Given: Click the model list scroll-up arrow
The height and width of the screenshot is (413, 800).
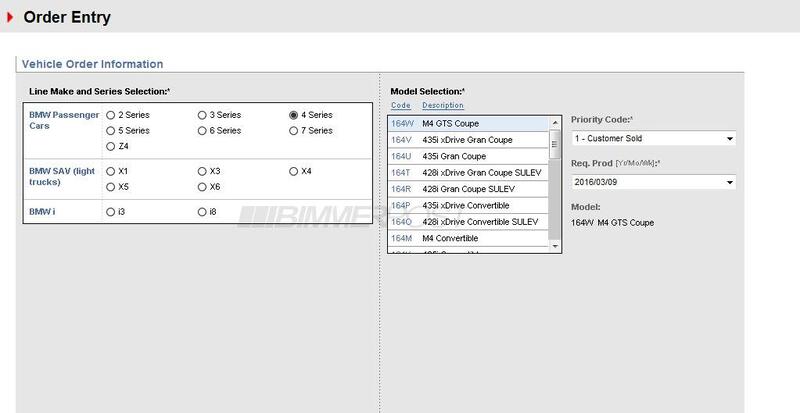Looking at the screenshot, I should point(555,123).
